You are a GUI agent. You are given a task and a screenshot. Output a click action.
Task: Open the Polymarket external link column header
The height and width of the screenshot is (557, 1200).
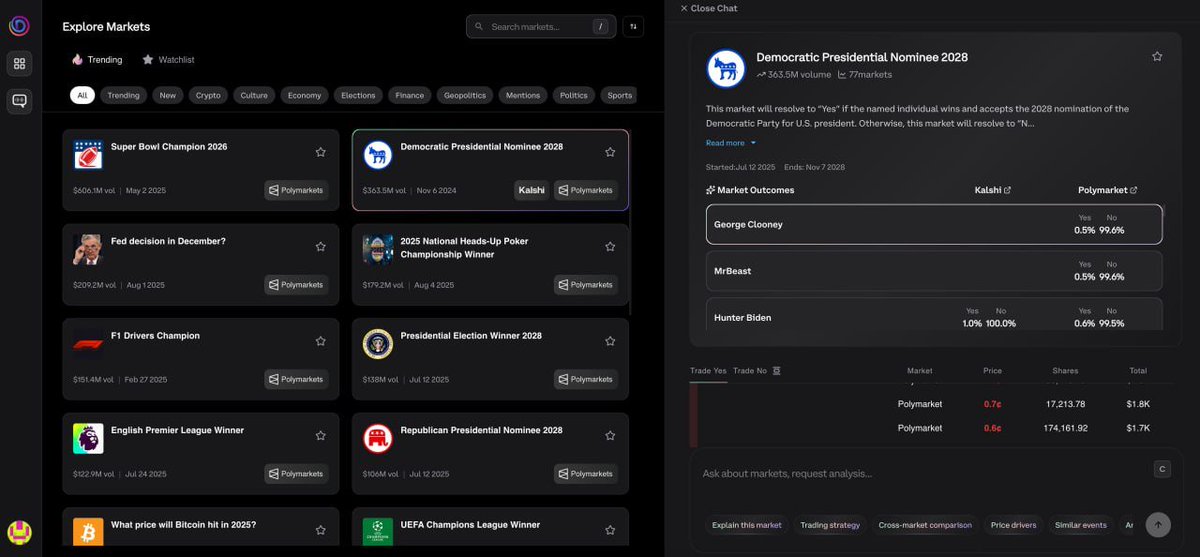tap(1107, 190)
